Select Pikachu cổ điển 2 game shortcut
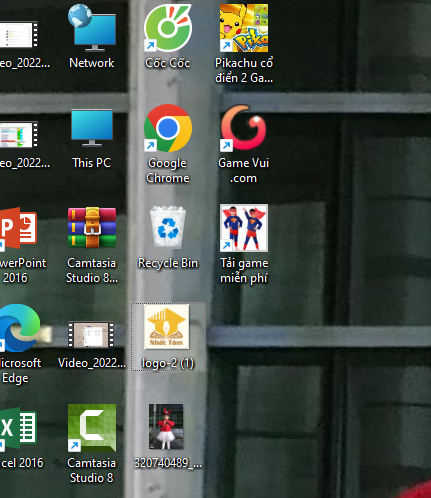 pos(244,28)
